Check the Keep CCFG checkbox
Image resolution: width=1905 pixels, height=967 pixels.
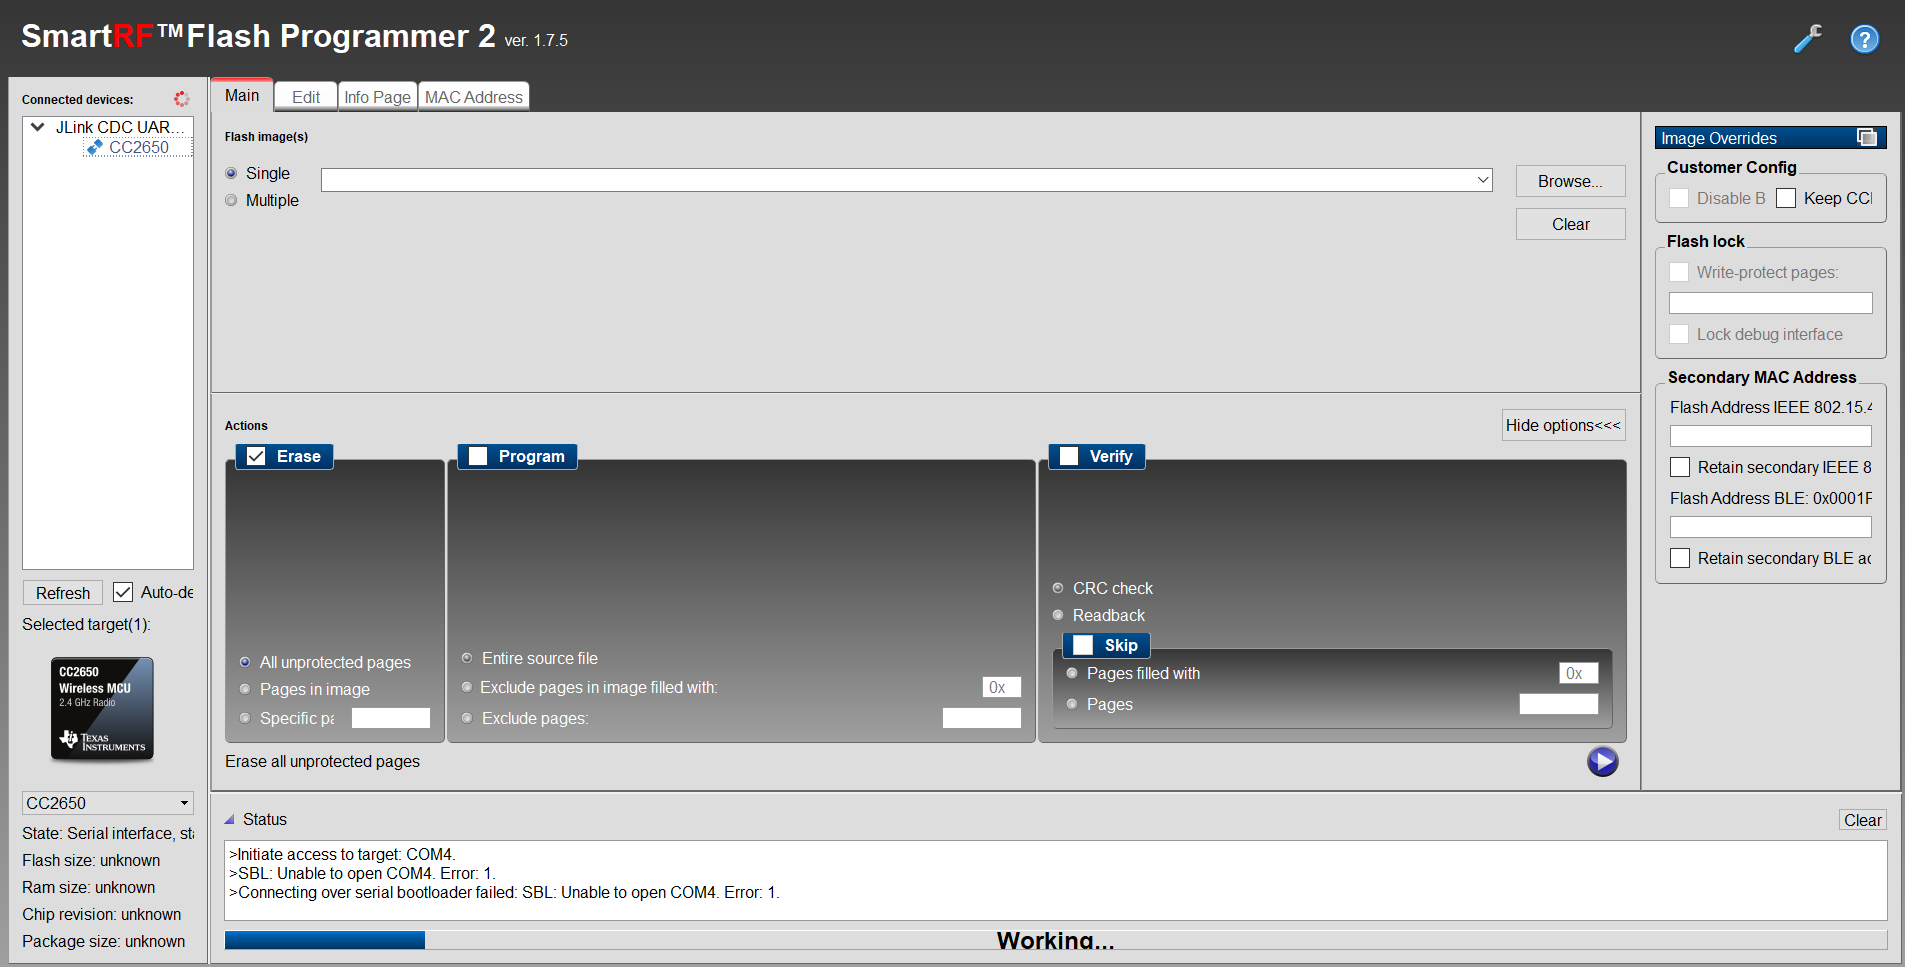[1786, 198]
